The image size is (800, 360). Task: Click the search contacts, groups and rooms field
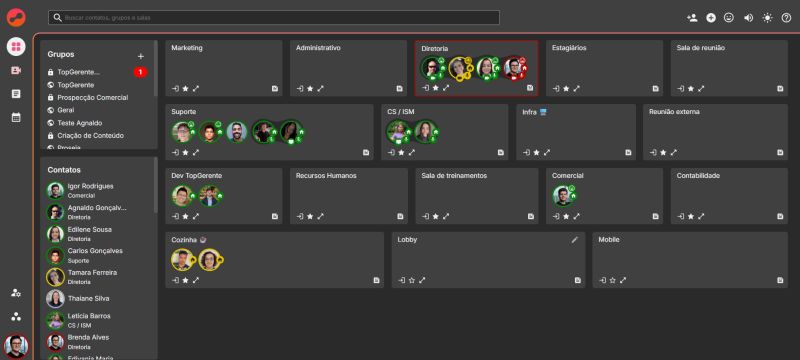(x=273, y=17)
